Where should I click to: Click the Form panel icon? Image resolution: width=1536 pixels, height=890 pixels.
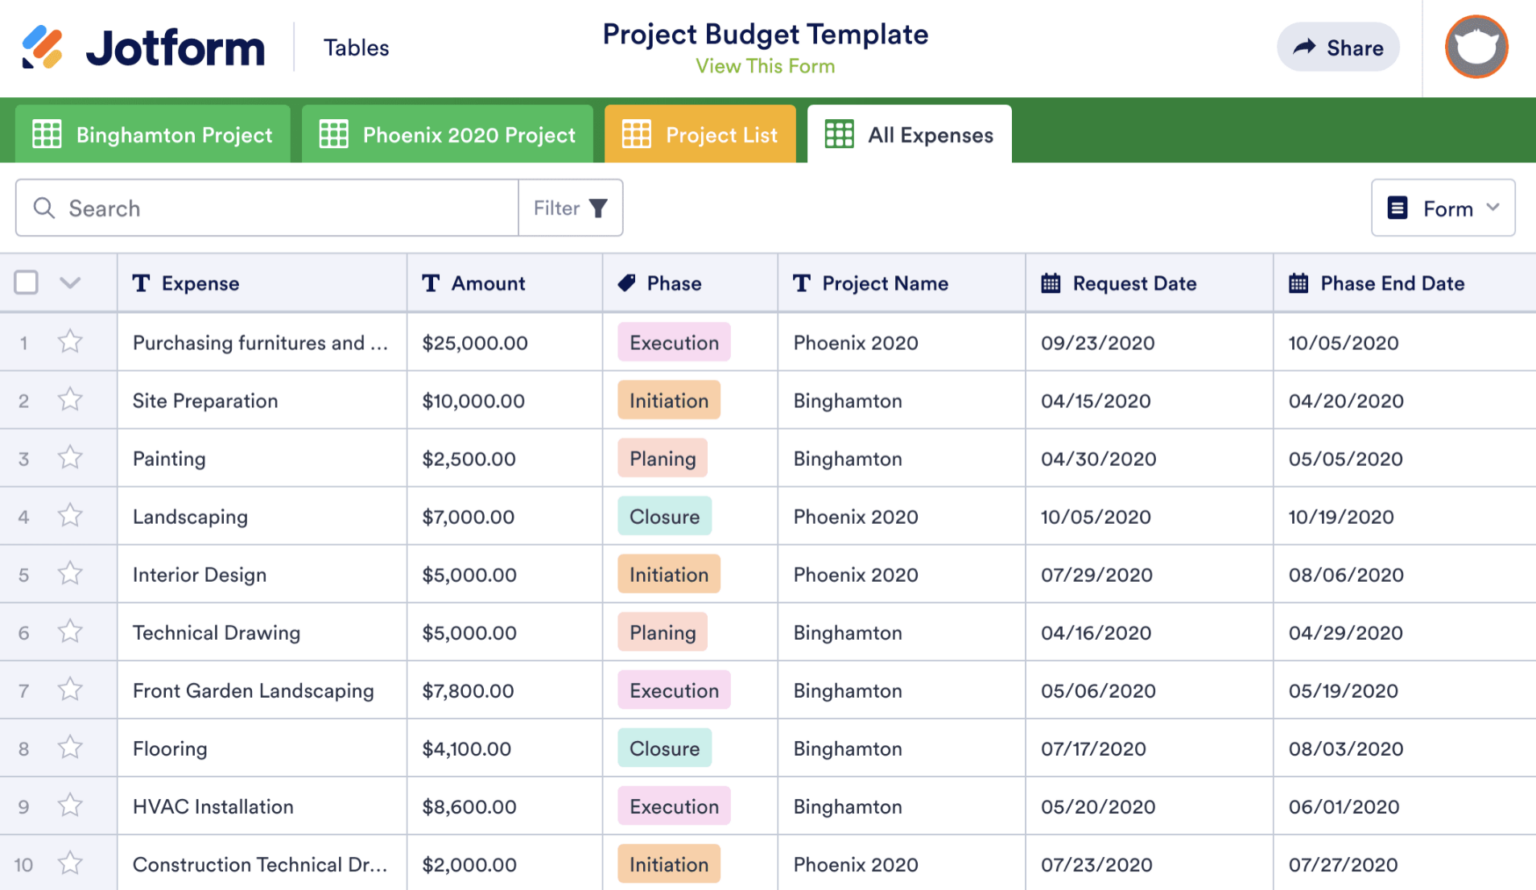tap(1398, 208)
